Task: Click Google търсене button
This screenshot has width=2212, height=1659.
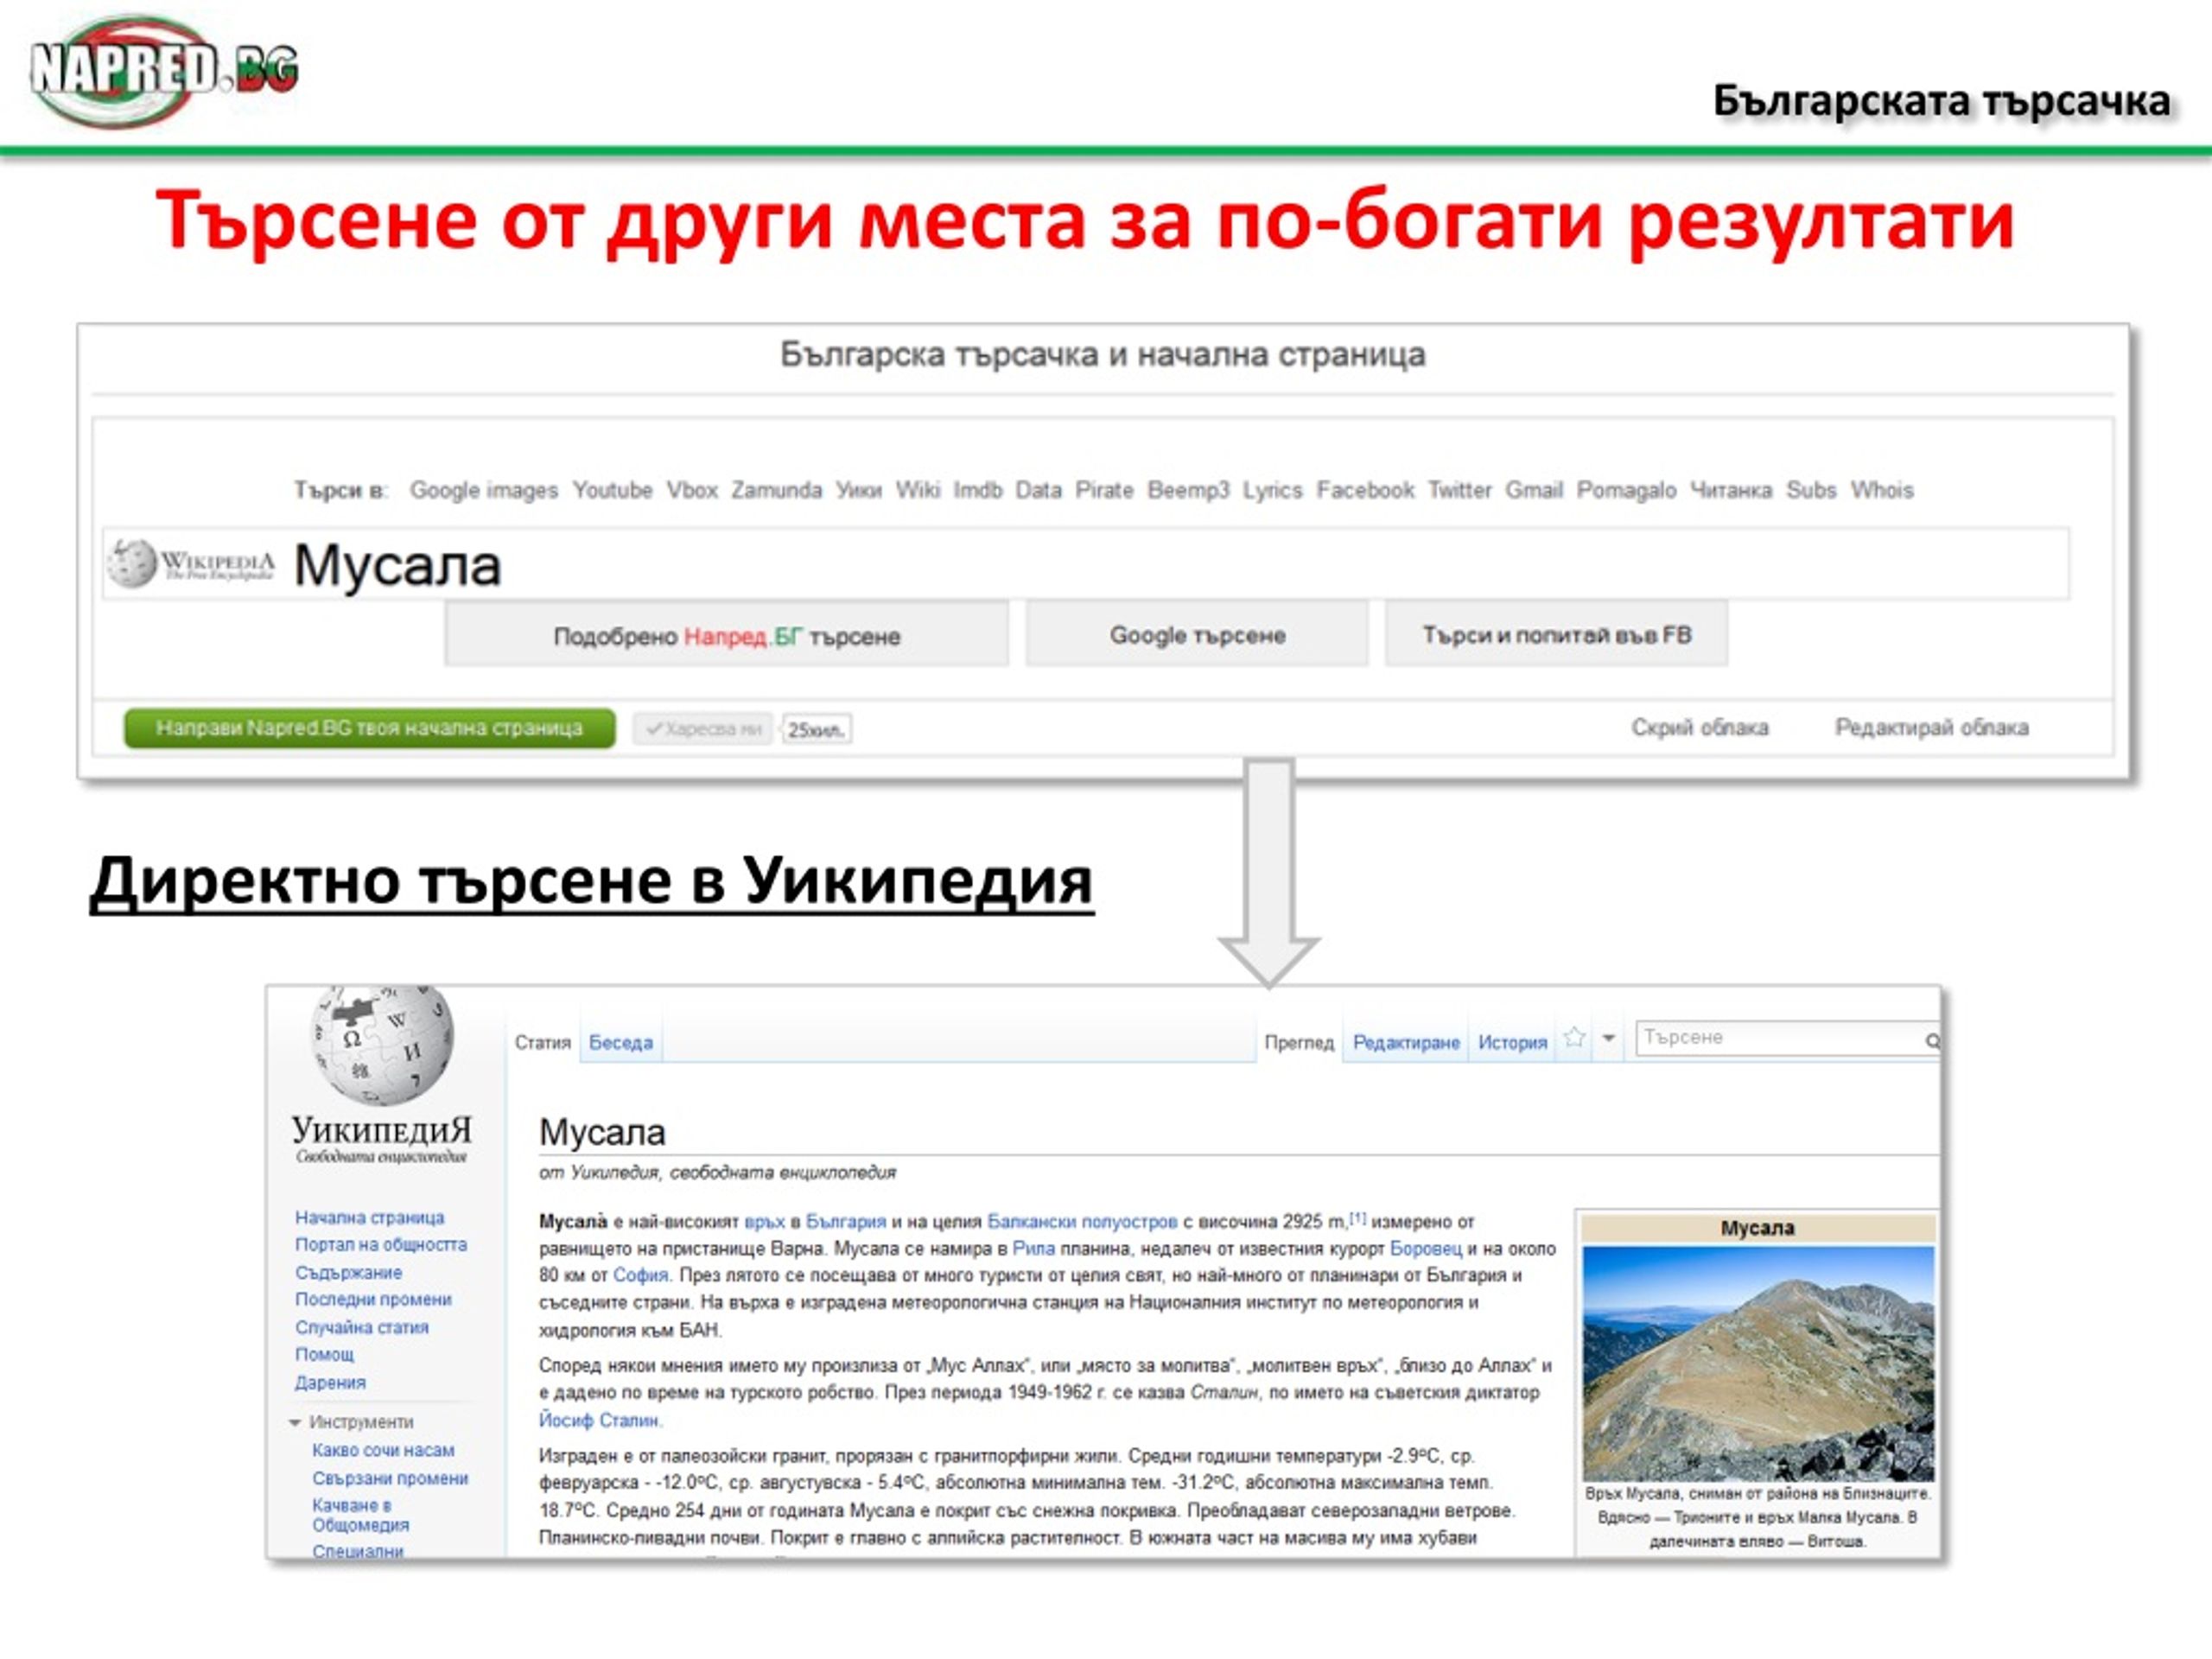Action: (1197, 634)
